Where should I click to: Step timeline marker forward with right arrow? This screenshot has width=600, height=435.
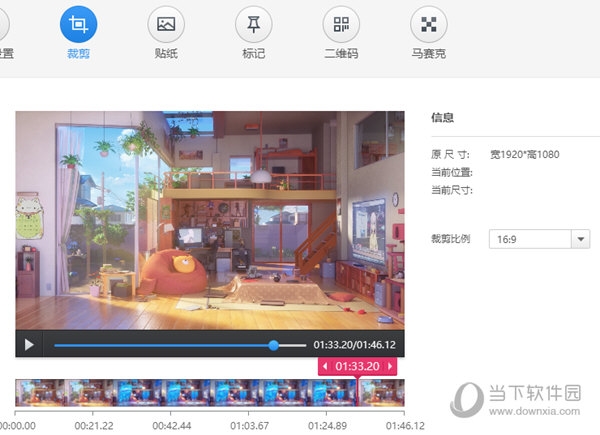click(x=390, y=366)
